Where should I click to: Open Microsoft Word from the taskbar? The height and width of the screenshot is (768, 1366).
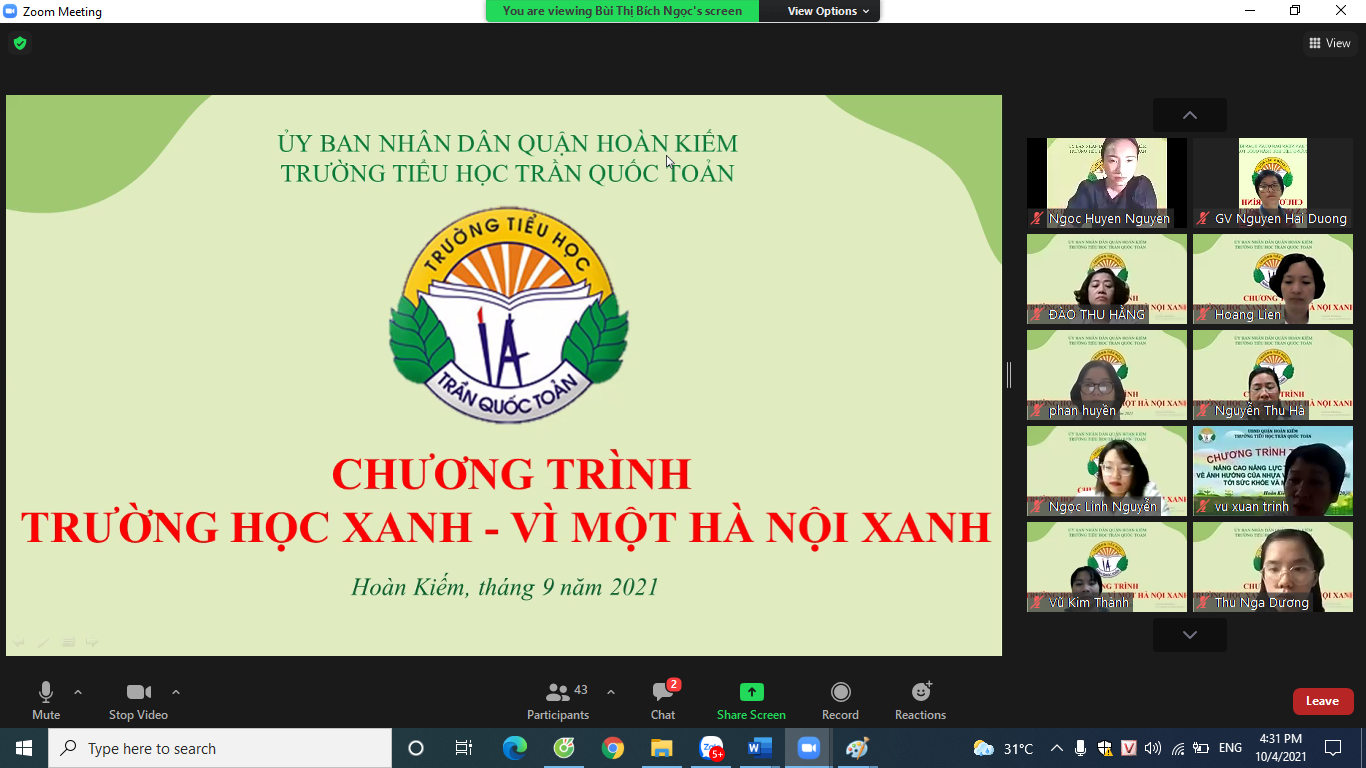pos(759,748)
